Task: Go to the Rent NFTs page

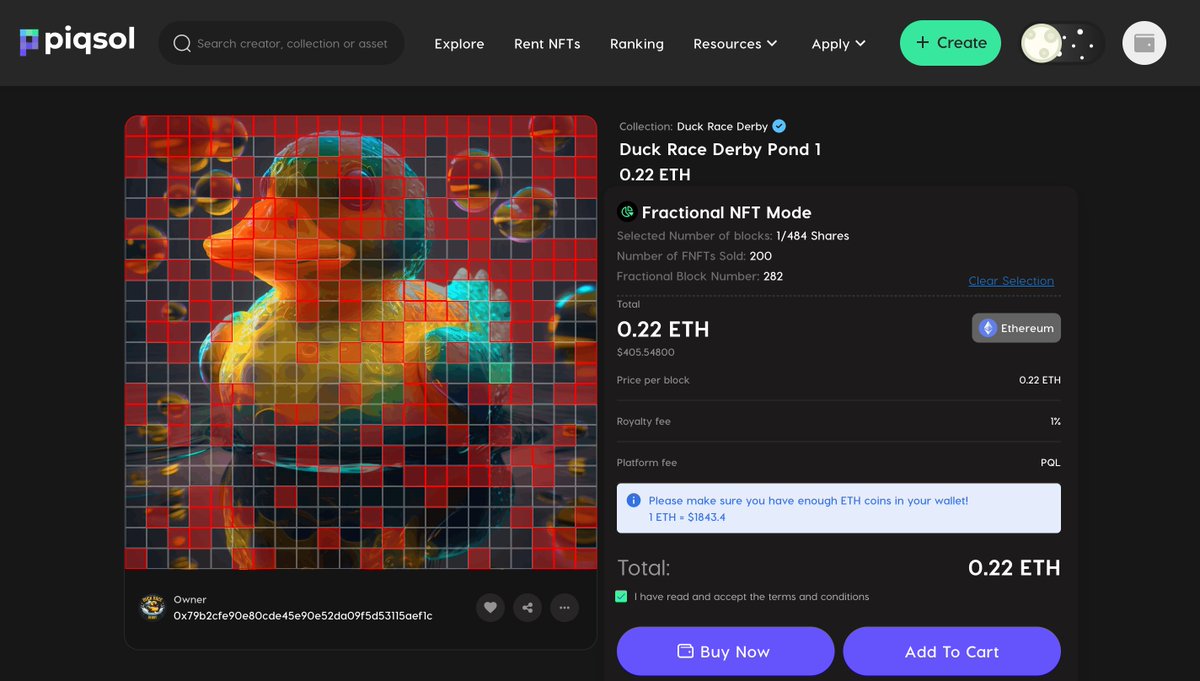Action: click(547, 44)
